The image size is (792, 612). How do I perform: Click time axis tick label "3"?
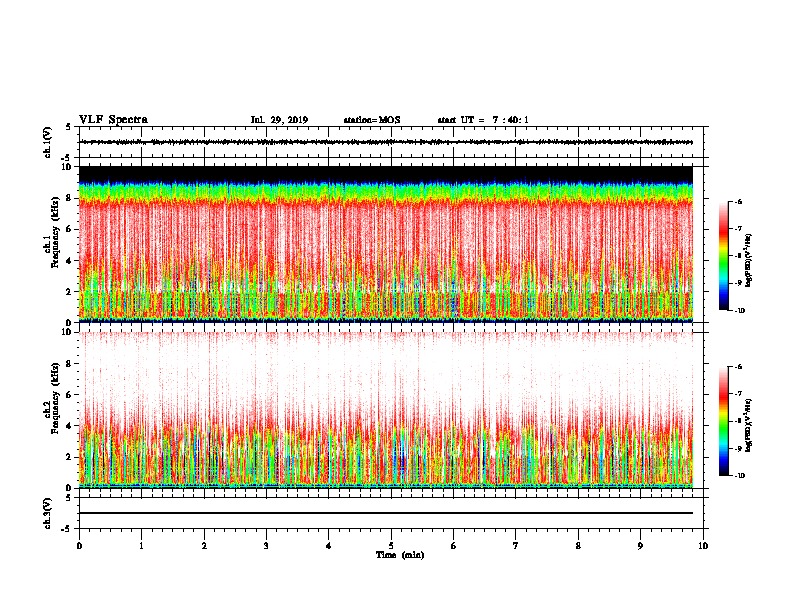tap(266, 546)
